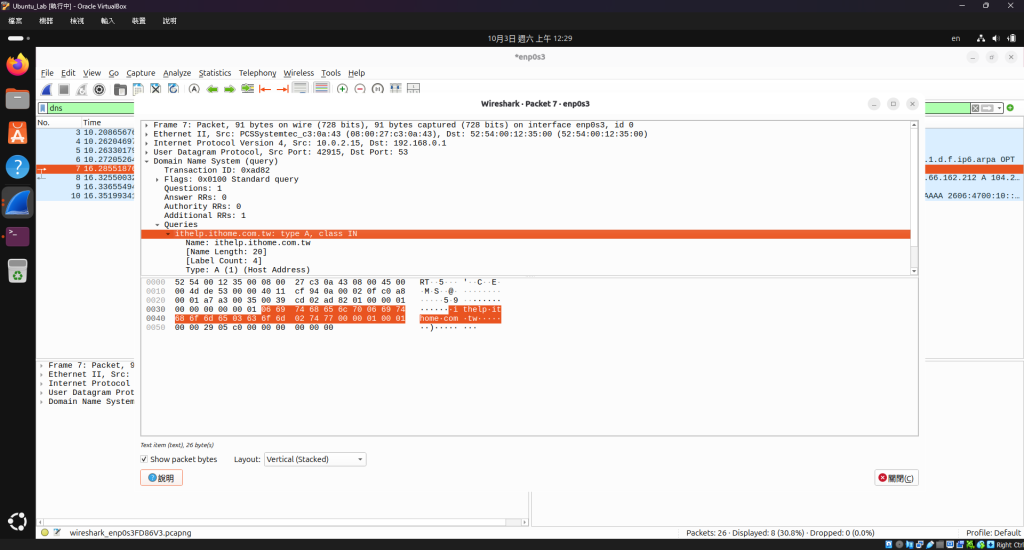
Task: Toggle auto-scroll during live capture
Action: coord(300,88)
